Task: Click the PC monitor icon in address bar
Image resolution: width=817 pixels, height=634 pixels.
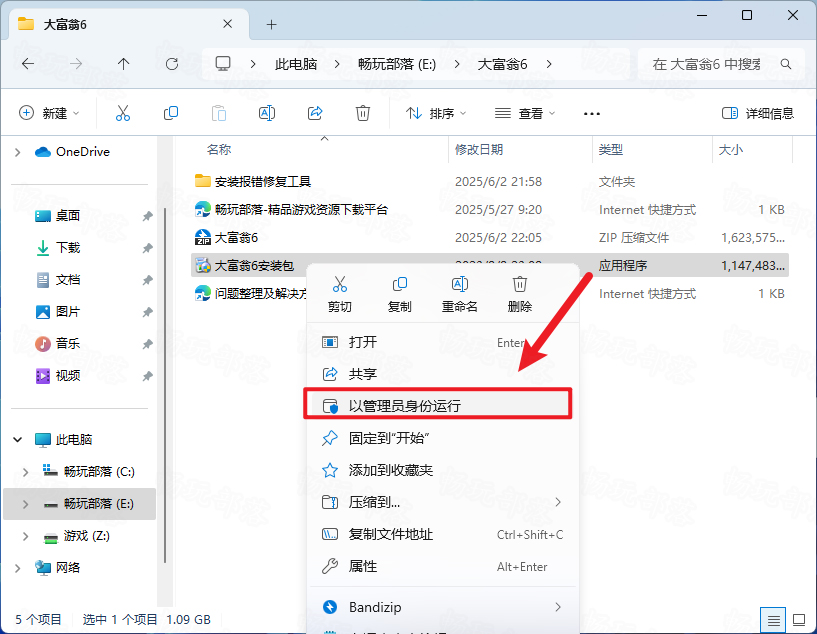Action: 223,64
